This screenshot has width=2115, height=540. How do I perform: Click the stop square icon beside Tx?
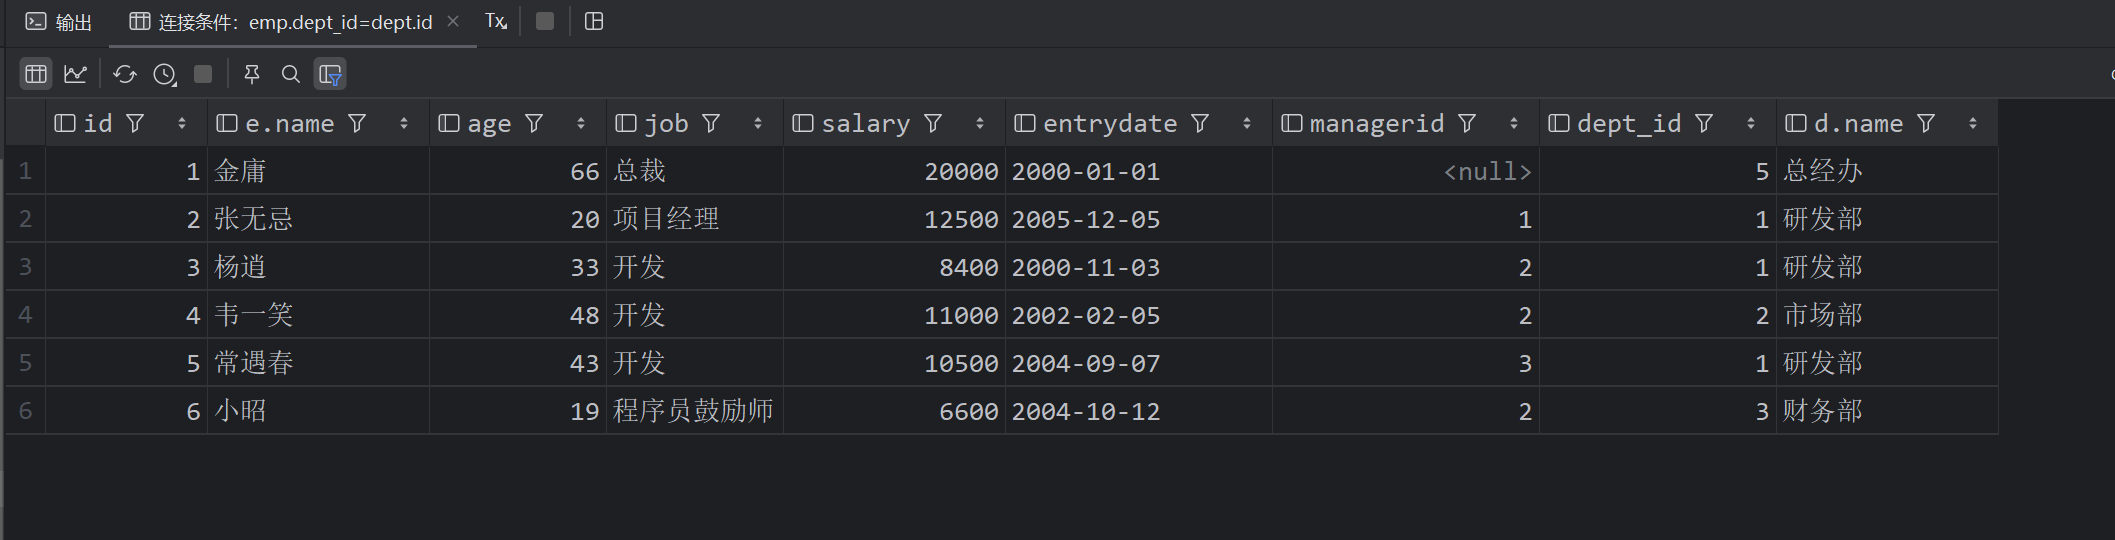[x=545, y=21]
